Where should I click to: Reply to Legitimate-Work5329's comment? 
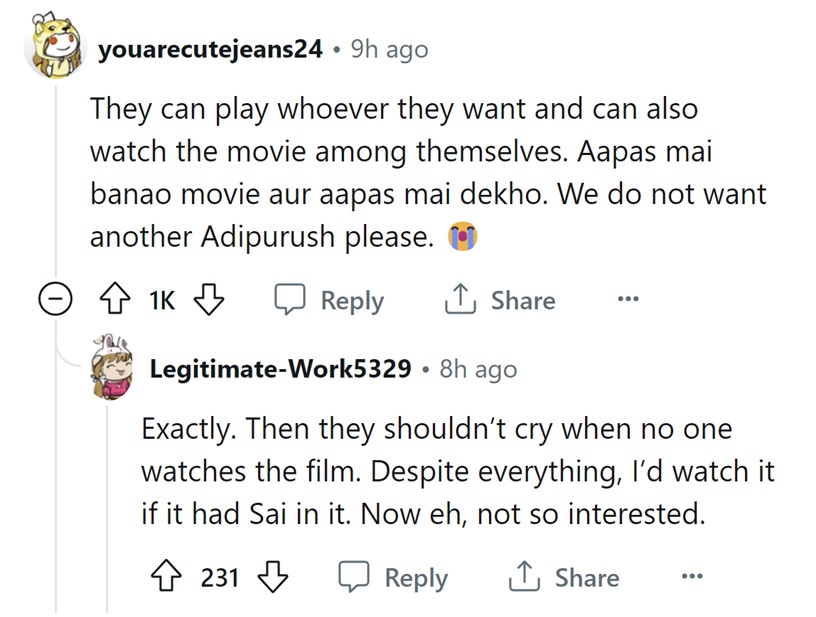pyautogui.click(x=393, y=578)
